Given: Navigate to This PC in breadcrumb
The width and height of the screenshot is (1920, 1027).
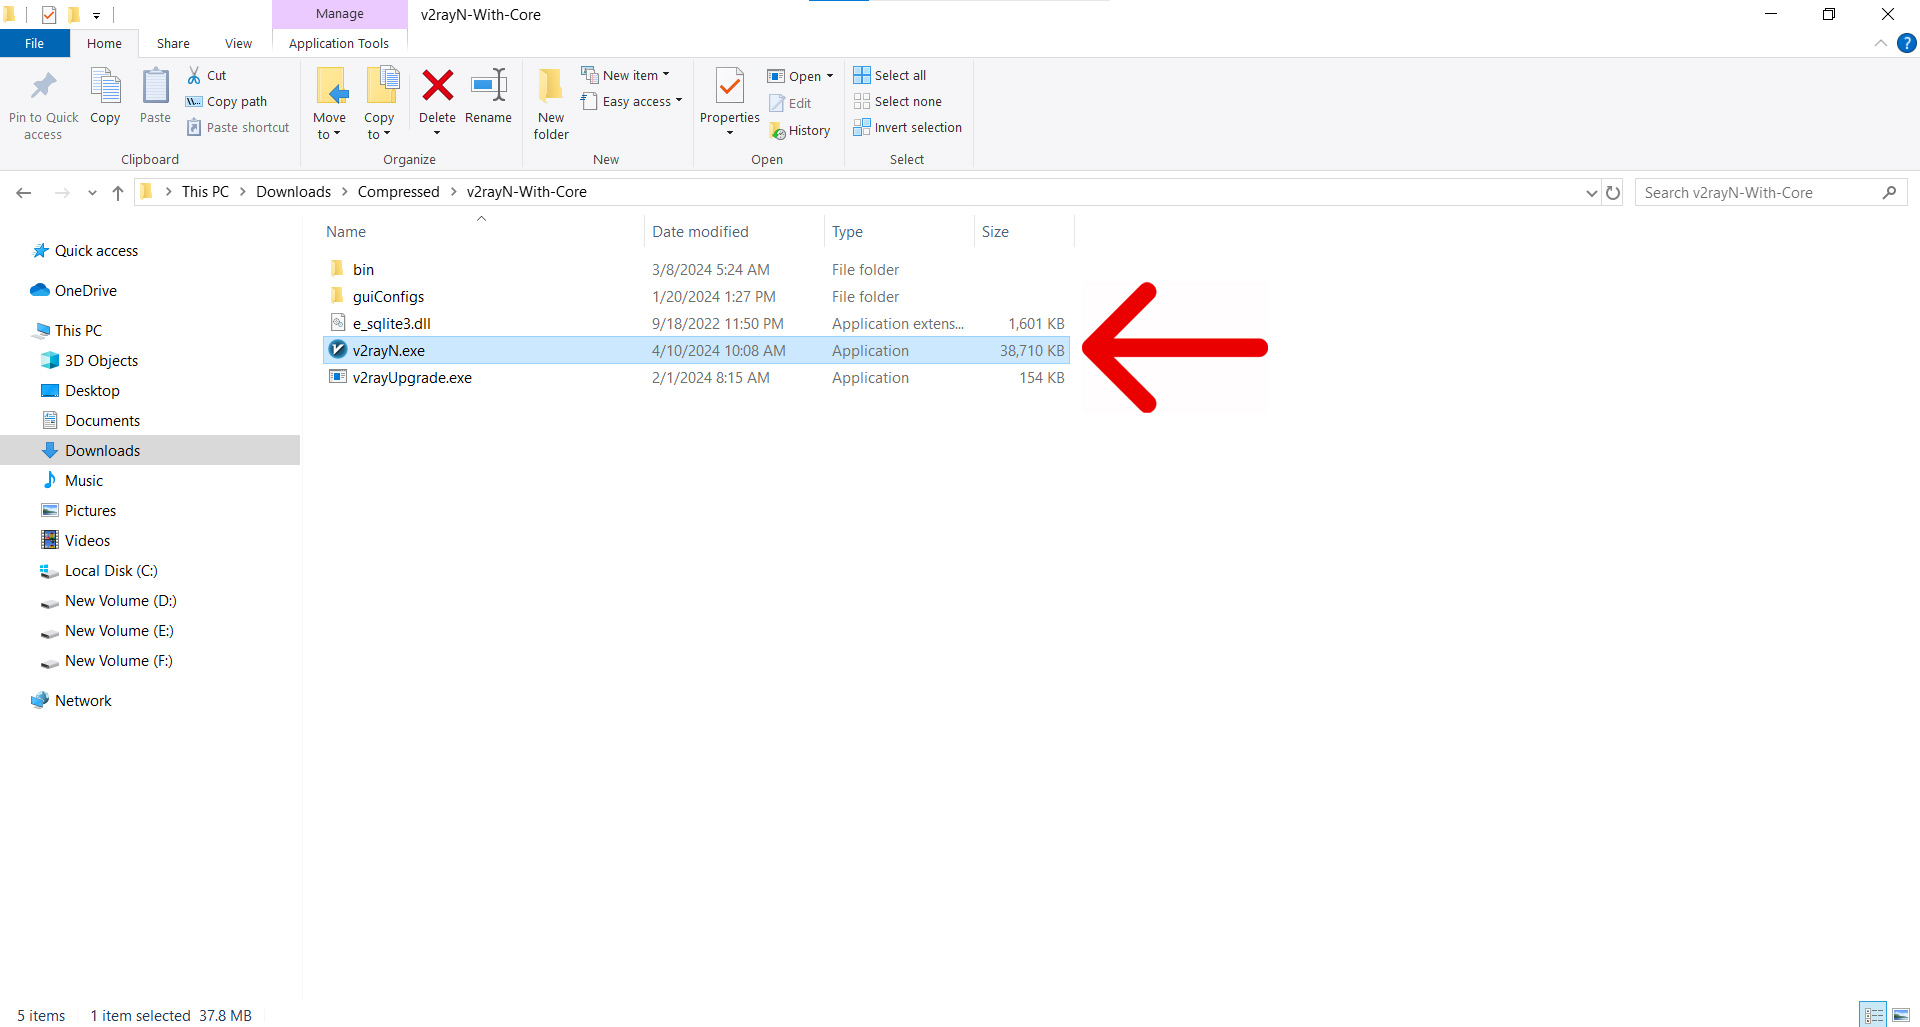Looking at the screenshot, I should coord(205,192).
